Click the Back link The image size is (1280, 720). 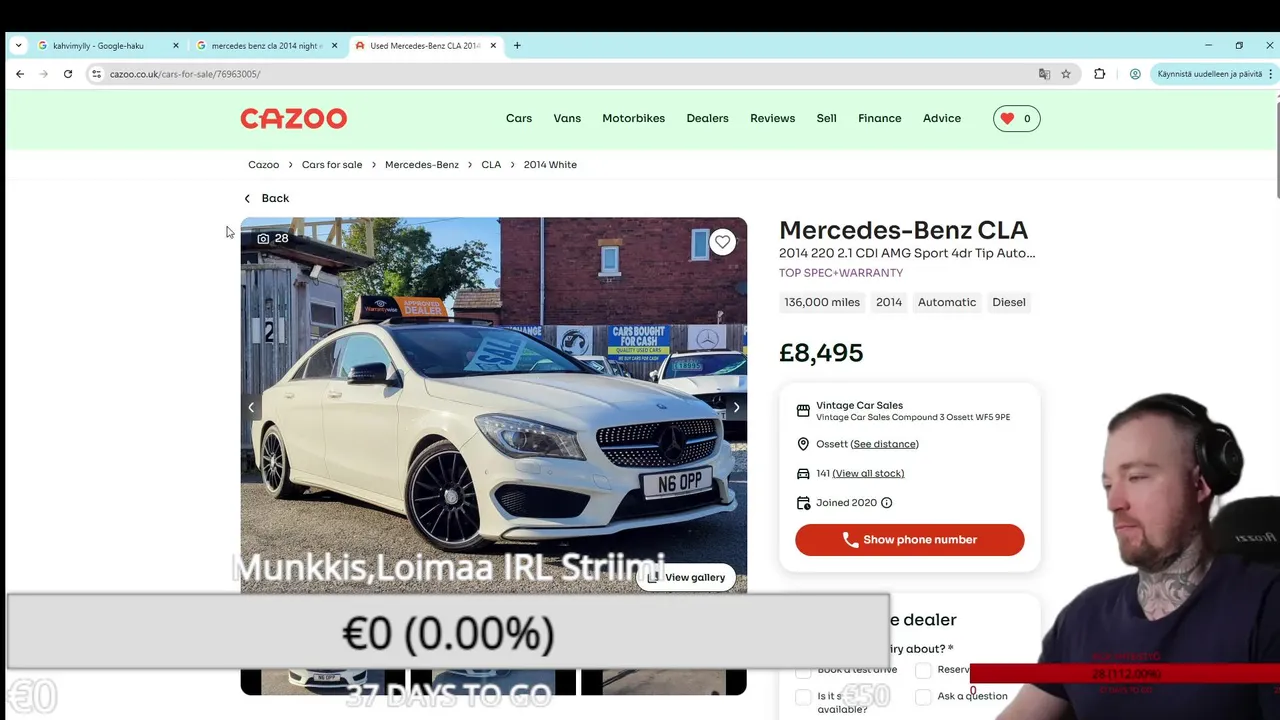coord(266,198)
